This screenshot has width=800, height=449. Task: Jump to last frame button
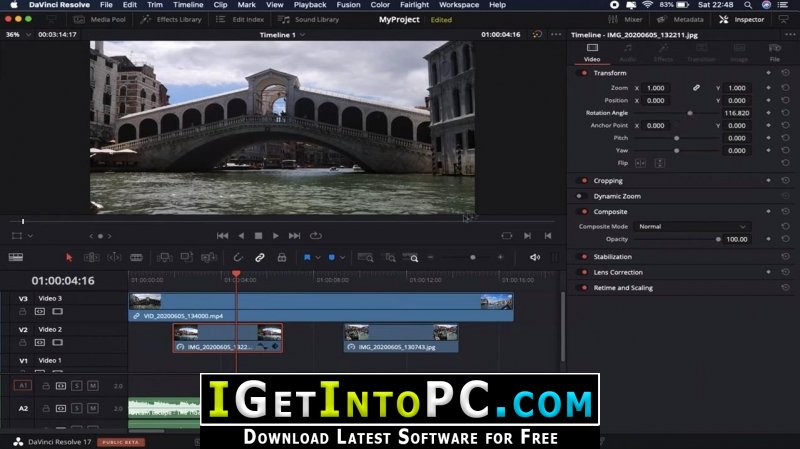294,236
